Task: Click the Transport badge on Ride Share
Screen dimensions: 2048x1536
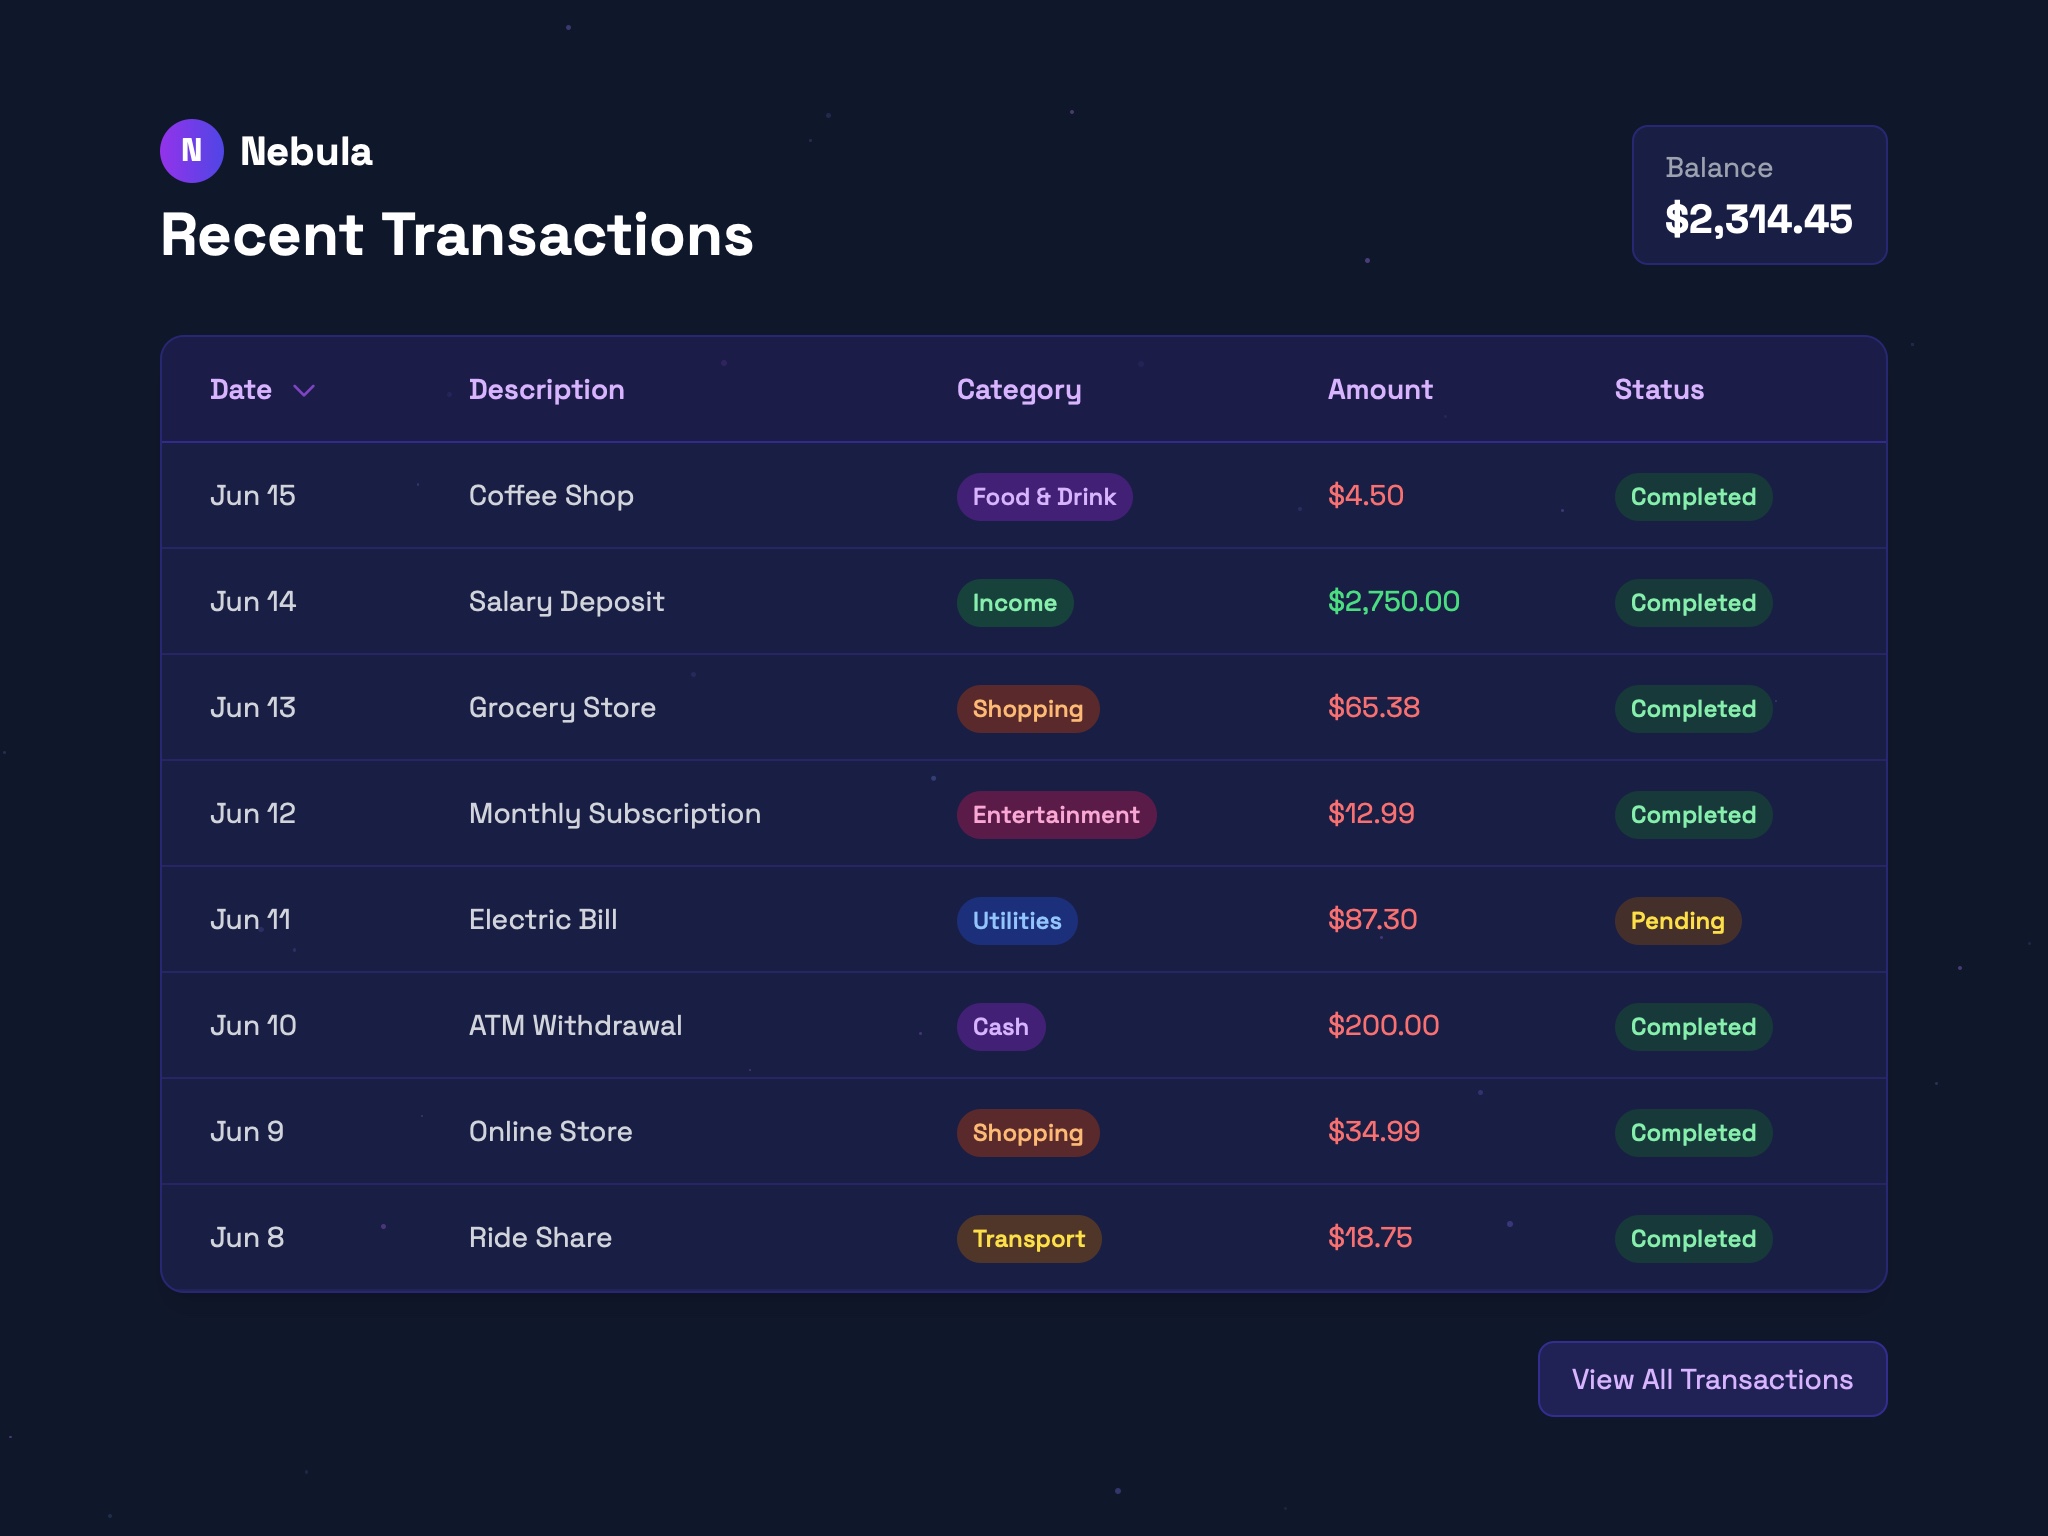Action: 1028,1238
